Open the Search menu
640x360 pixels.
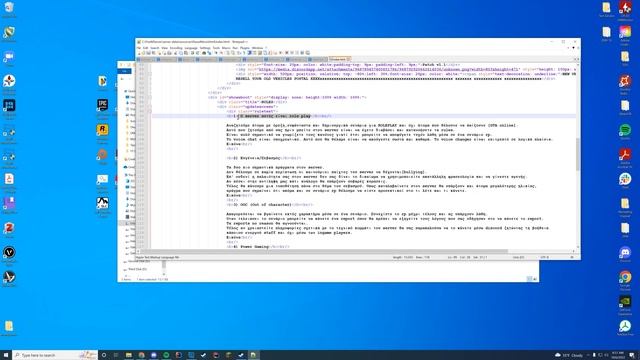pos(155,48)
